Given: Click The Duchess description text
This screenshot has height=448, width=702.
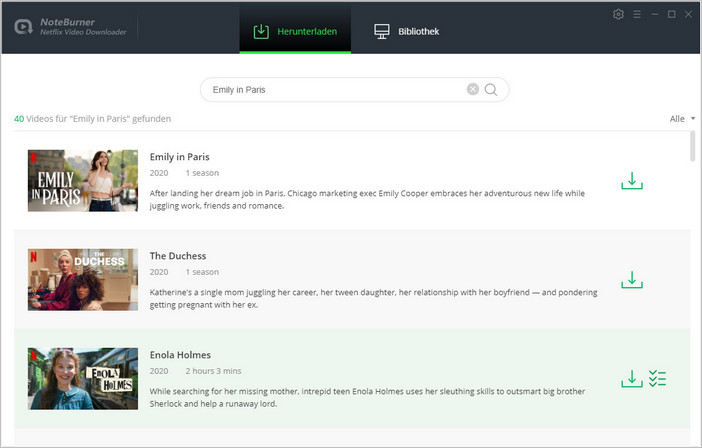Looking at the screenshot, I should point(373,299).
